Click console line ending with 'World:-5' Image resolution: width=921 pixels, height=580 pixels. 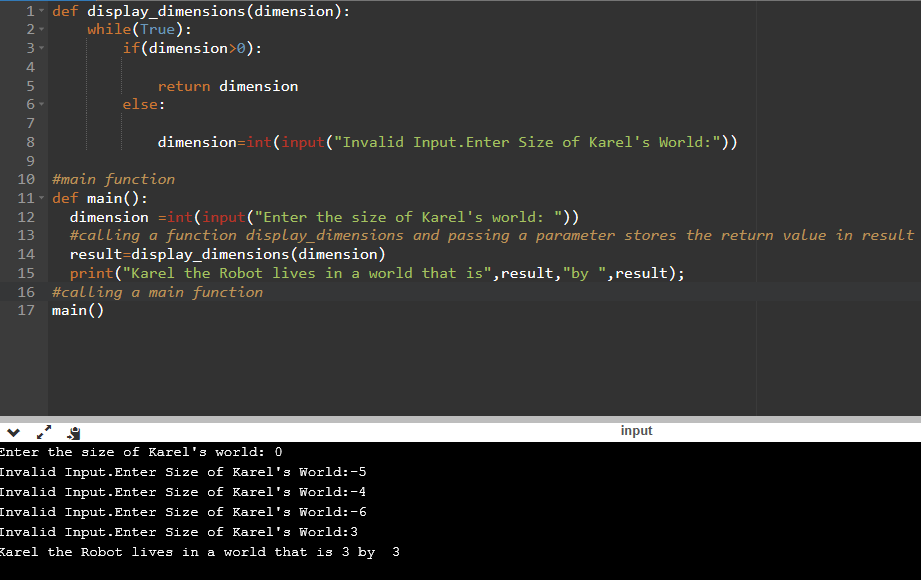coord(183,472)
